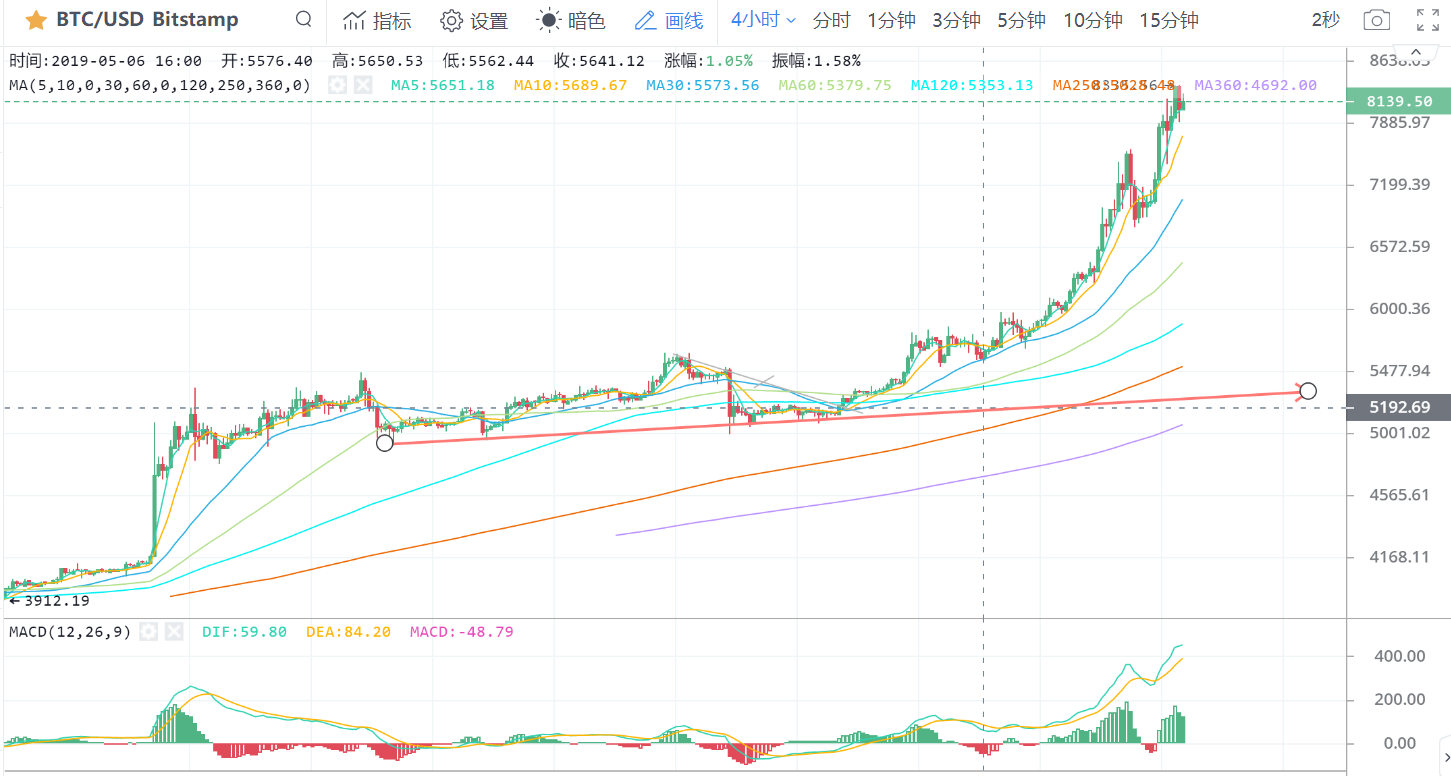
Task: Remove the MA indicator with X
Action: (x=363, y=85)
